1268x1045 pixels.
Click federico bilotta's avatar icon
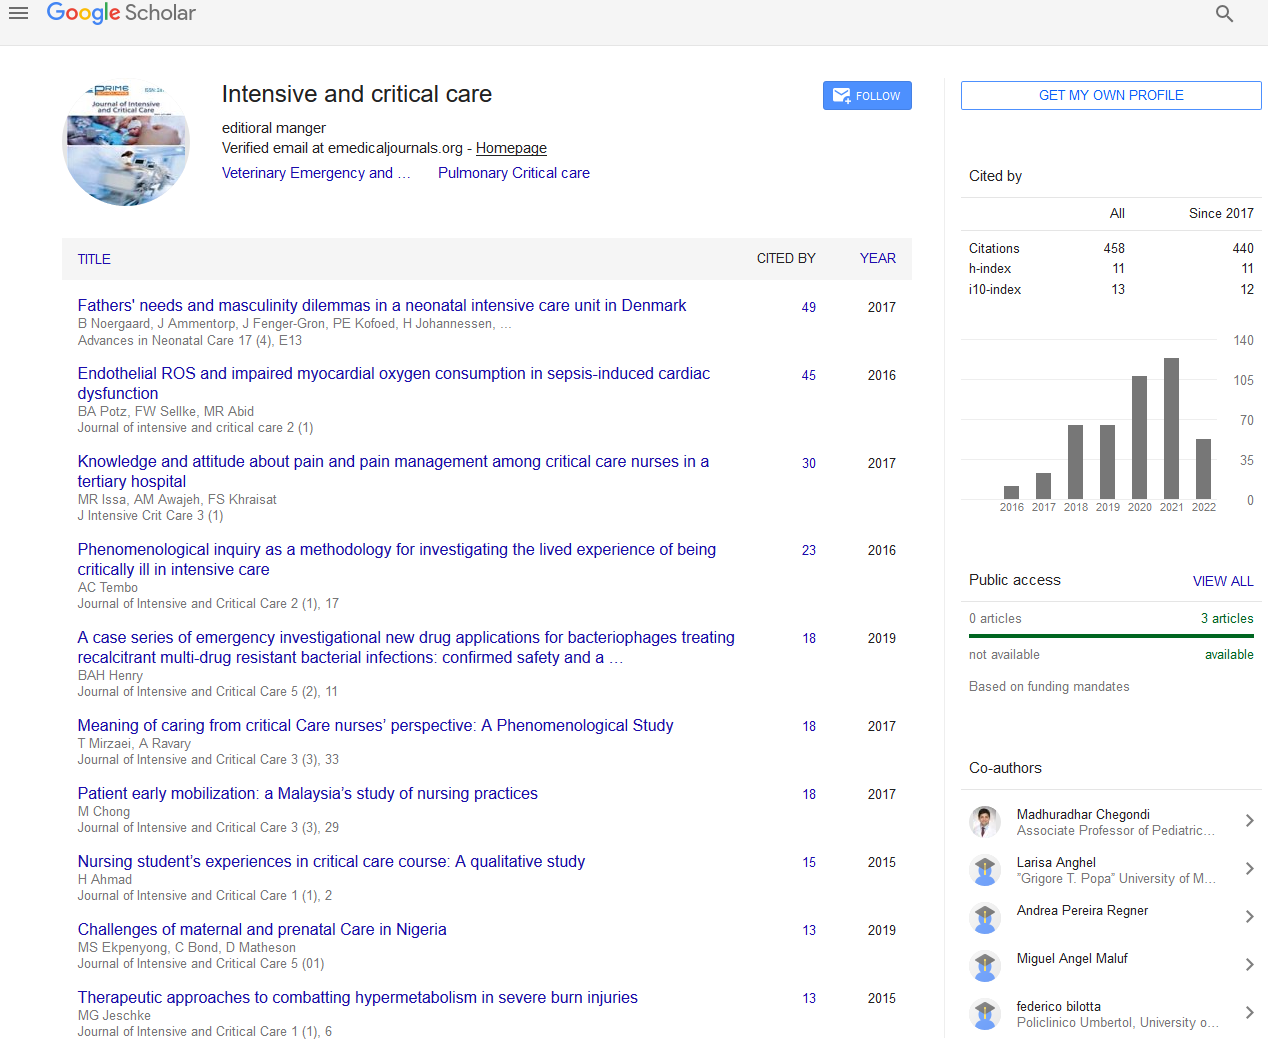(985, 1014)
